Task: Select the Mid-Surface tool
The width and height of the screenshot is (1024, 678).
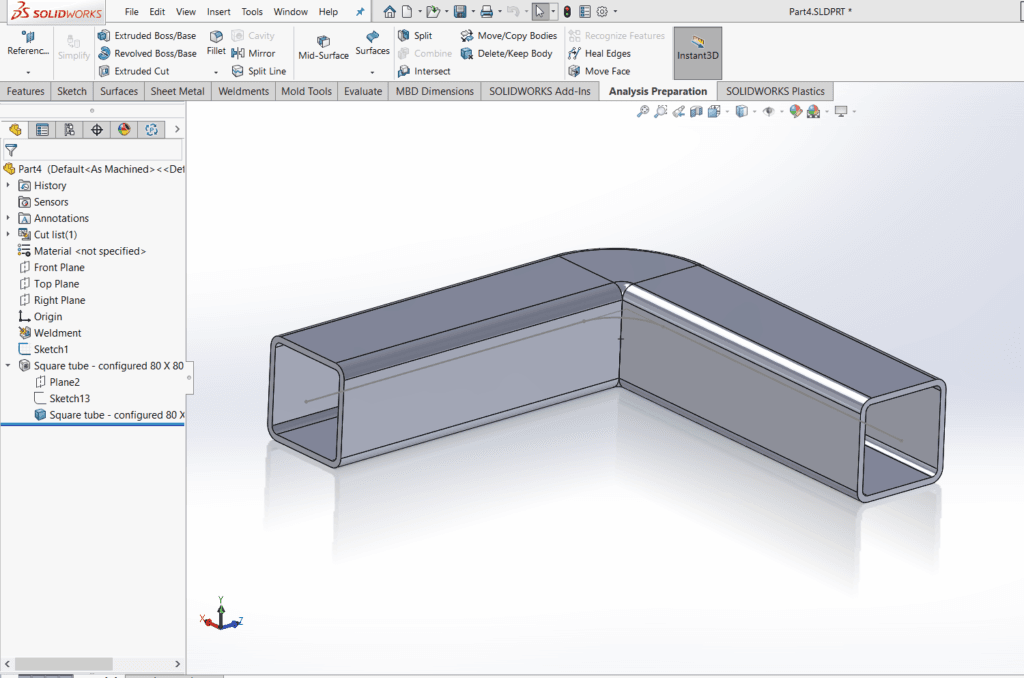Action: (323, 47)
